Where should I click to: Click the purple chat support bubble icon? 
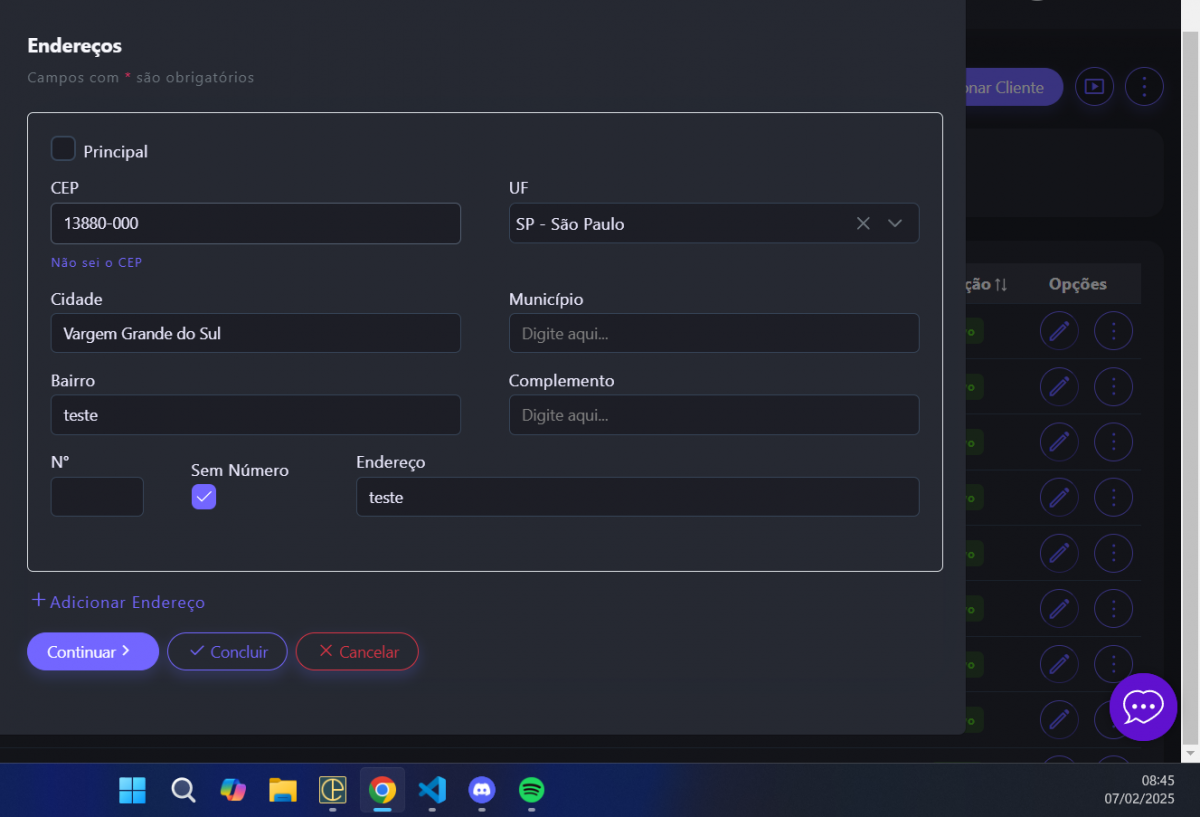[x=1142, y=707]
